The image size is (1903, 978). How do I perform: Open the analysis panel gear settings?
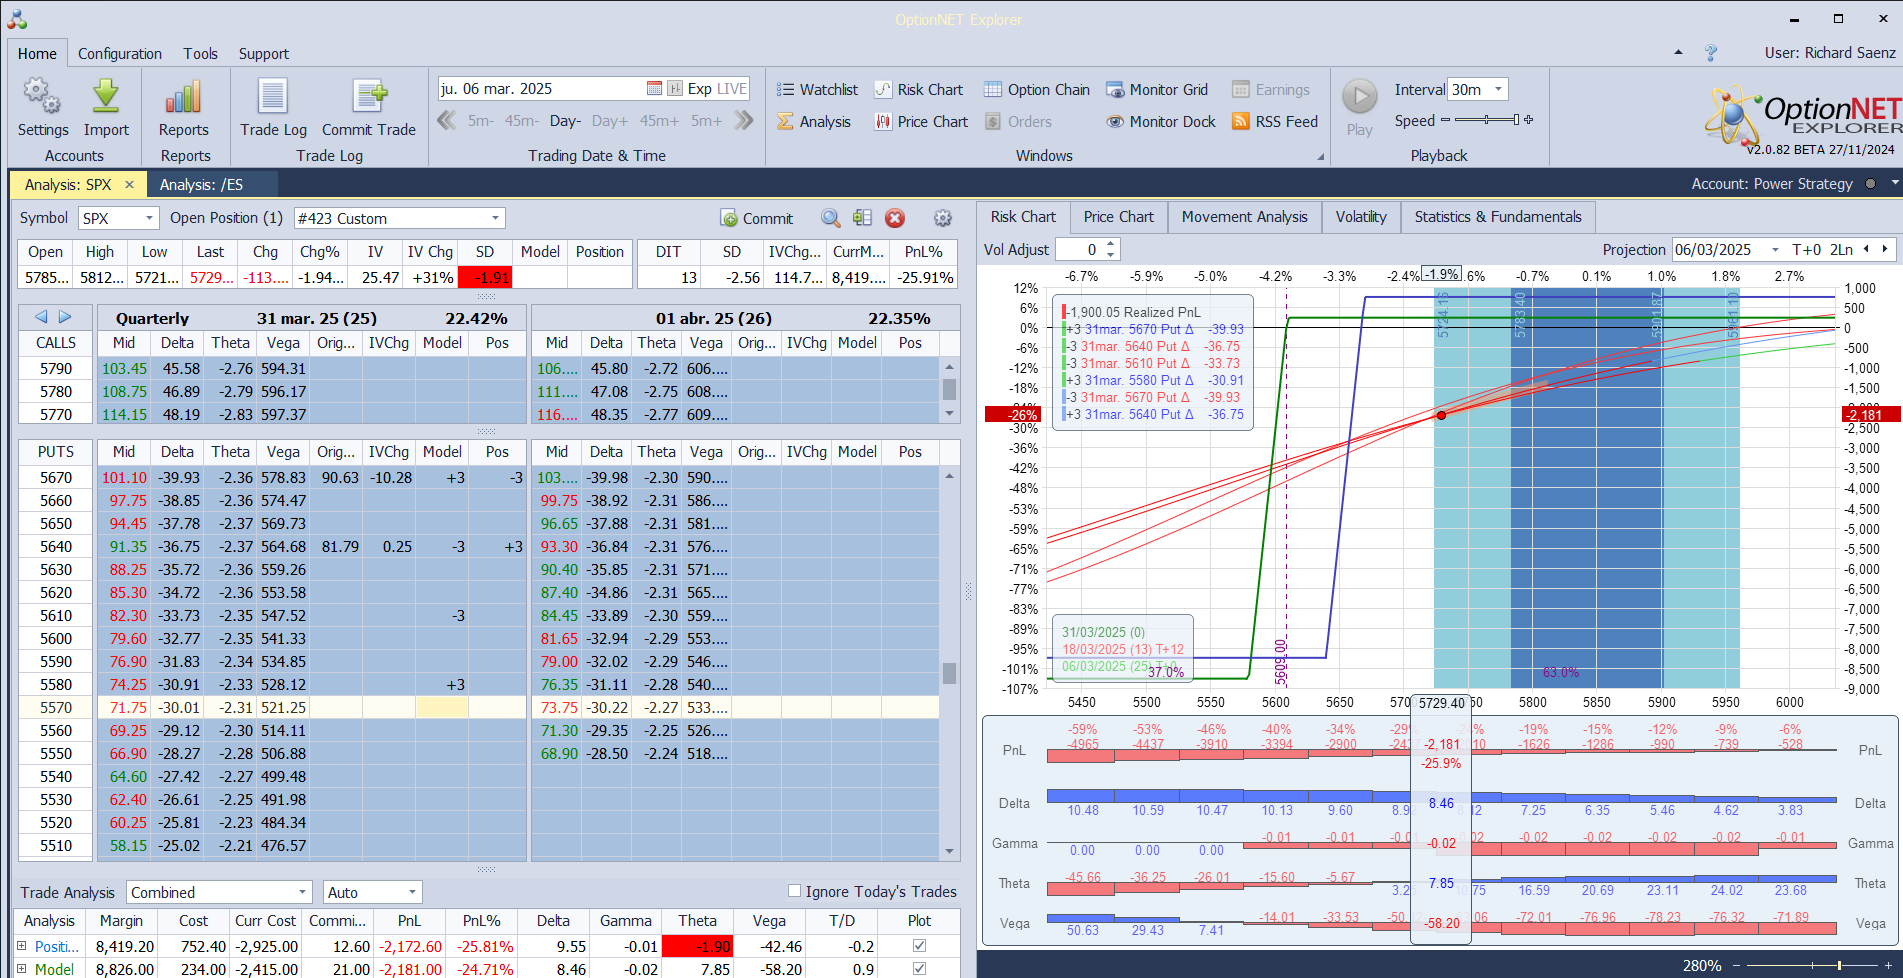[942, 218]
